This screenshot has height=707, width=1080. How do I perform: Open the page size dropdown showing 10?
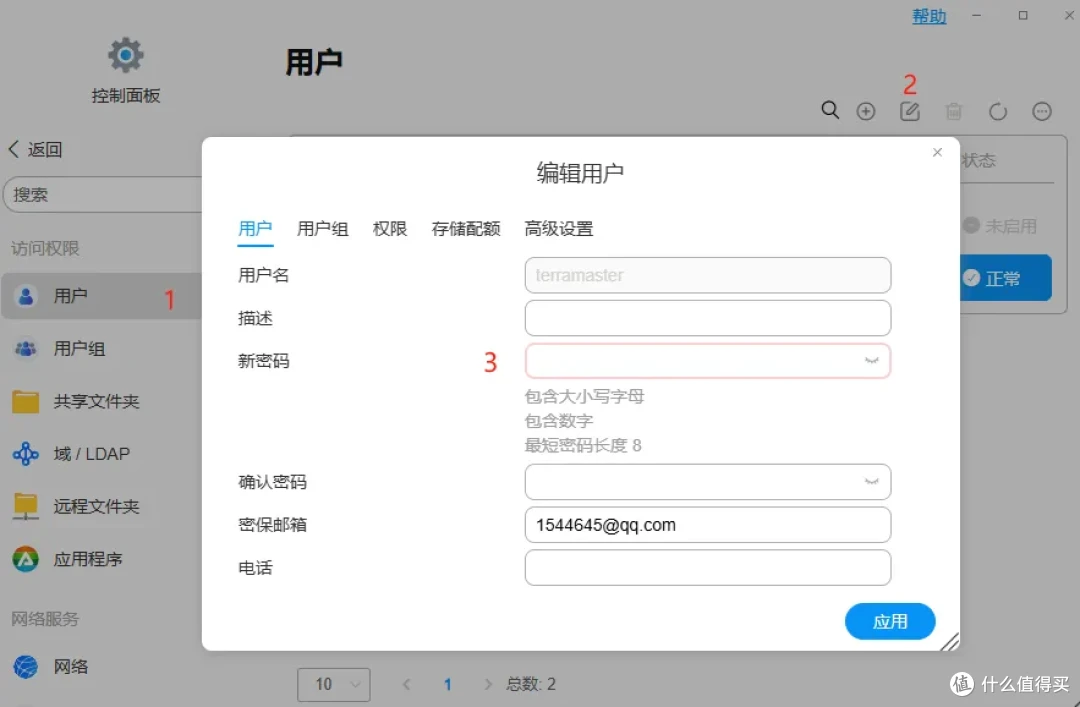coord(333,684)
